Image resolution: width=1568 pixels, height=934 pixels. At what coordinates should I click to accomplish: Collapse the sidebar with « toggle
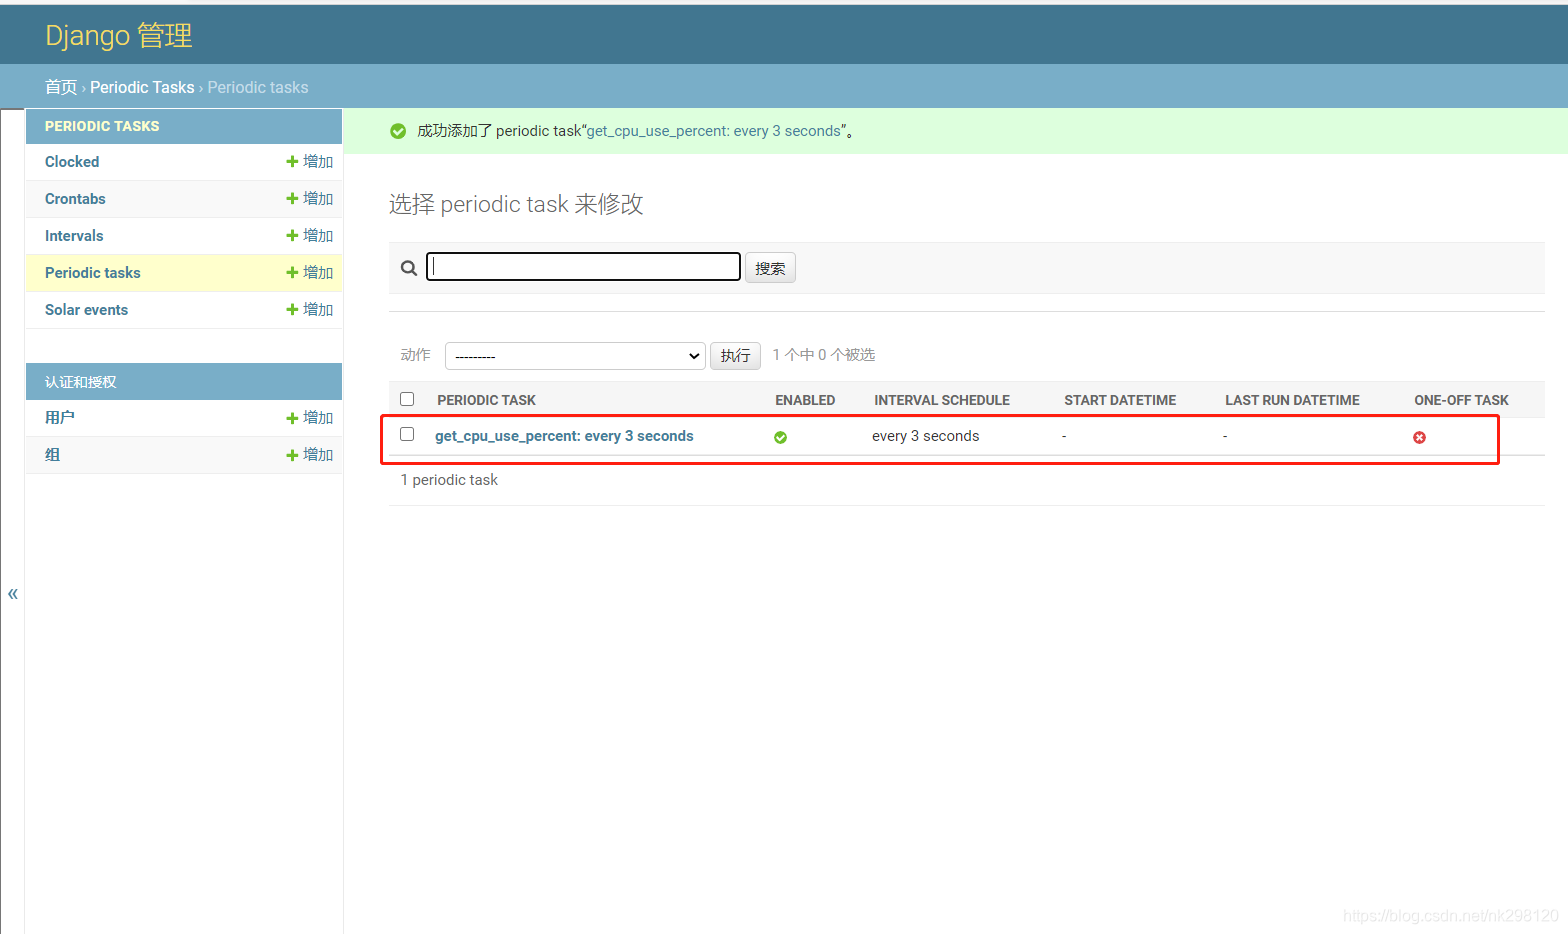[13, 594]
